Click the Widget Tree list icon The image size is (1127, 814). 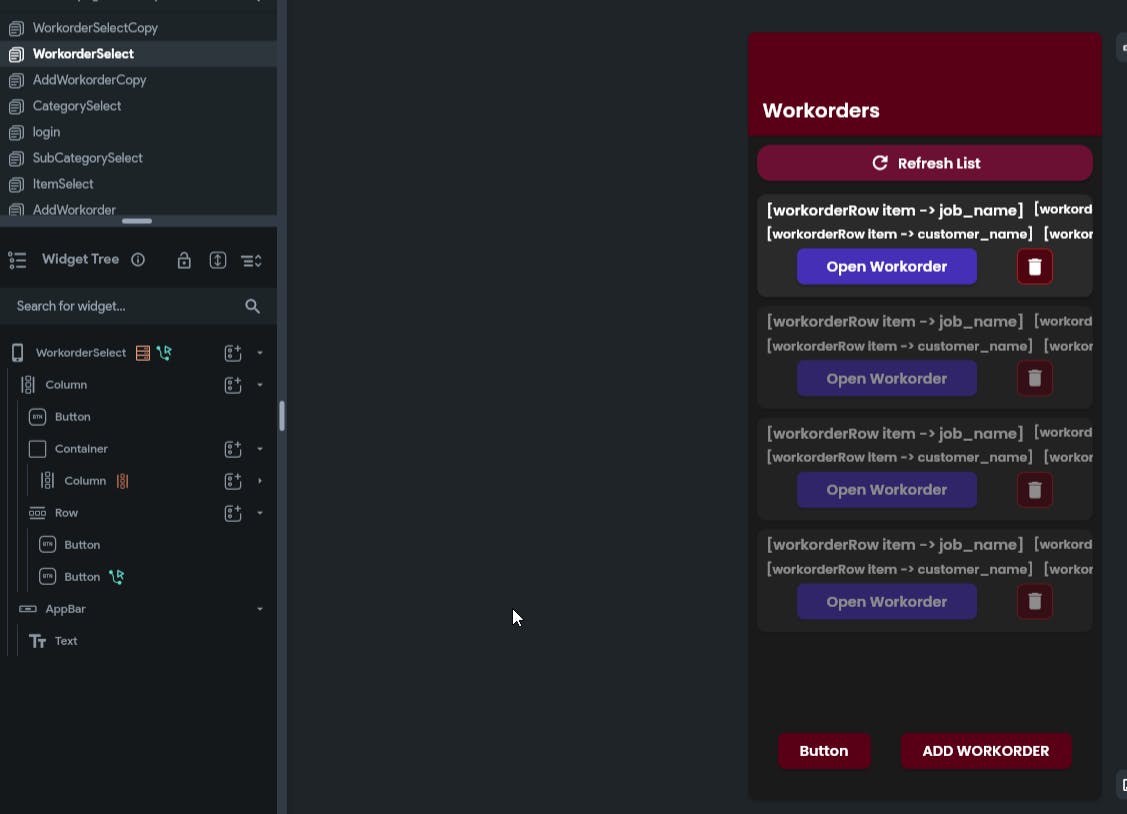(x=17, y=260)
